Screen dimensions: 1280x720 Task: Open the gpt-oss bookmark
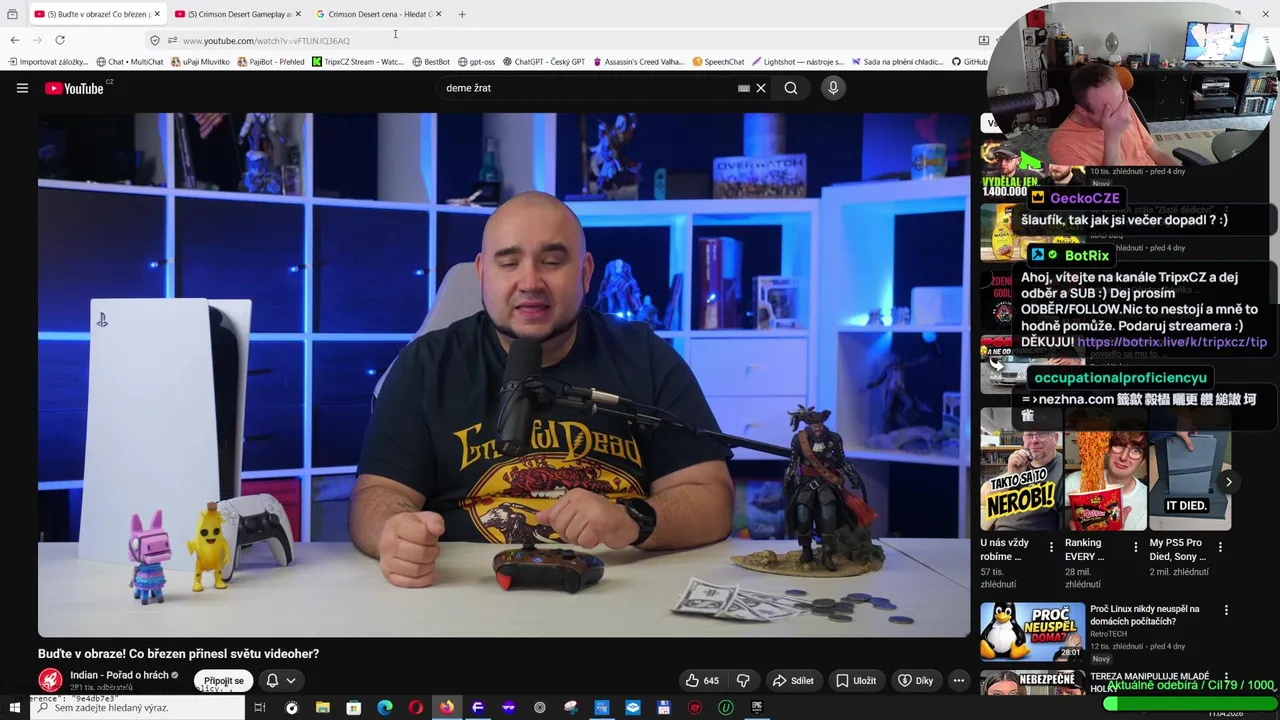click(x=476, y=62)
